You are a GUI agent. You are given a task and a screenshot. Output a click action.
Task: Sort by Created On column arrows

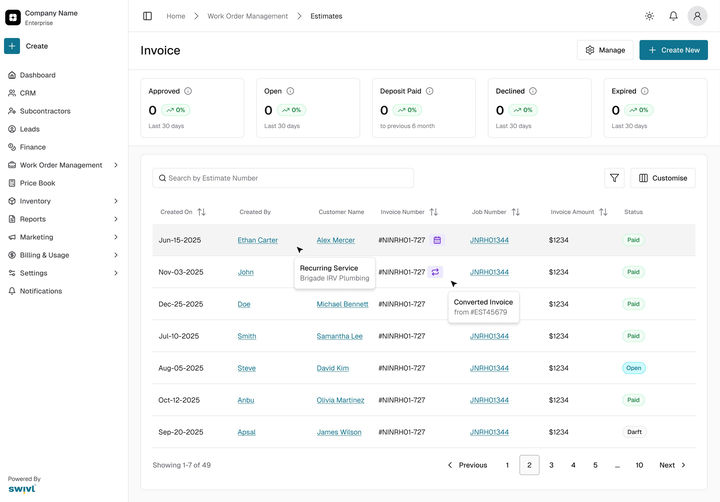tap(201, 212)
